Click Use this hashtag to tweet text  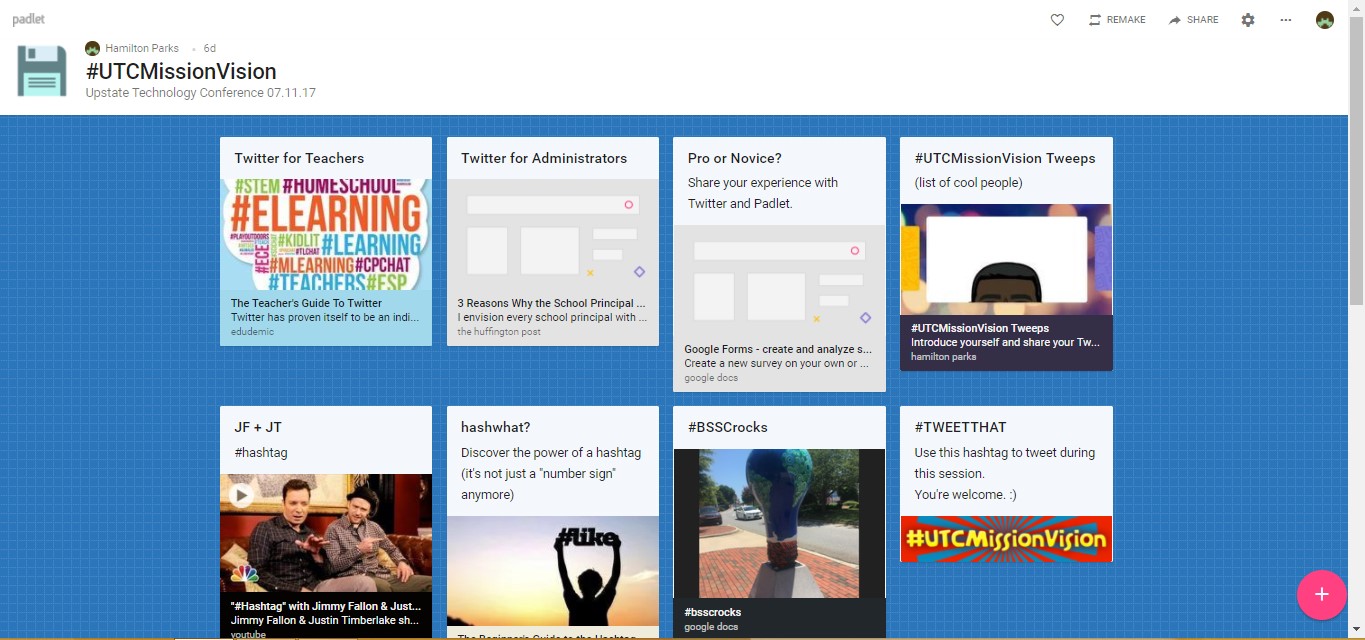point(1004,463)
